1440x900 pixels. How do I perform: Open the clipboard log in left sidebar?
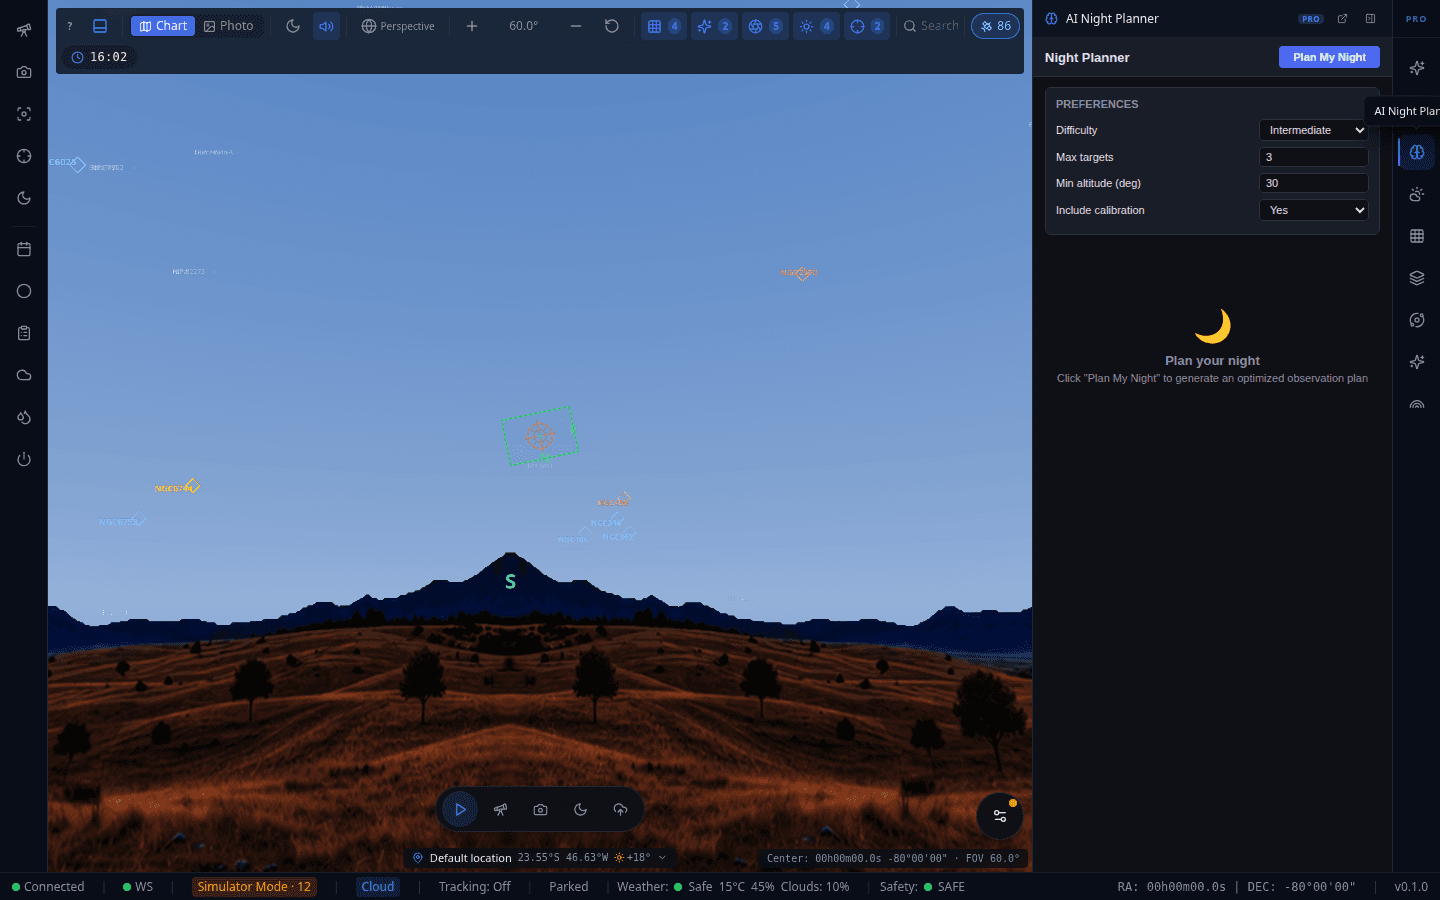pos(24,333)
